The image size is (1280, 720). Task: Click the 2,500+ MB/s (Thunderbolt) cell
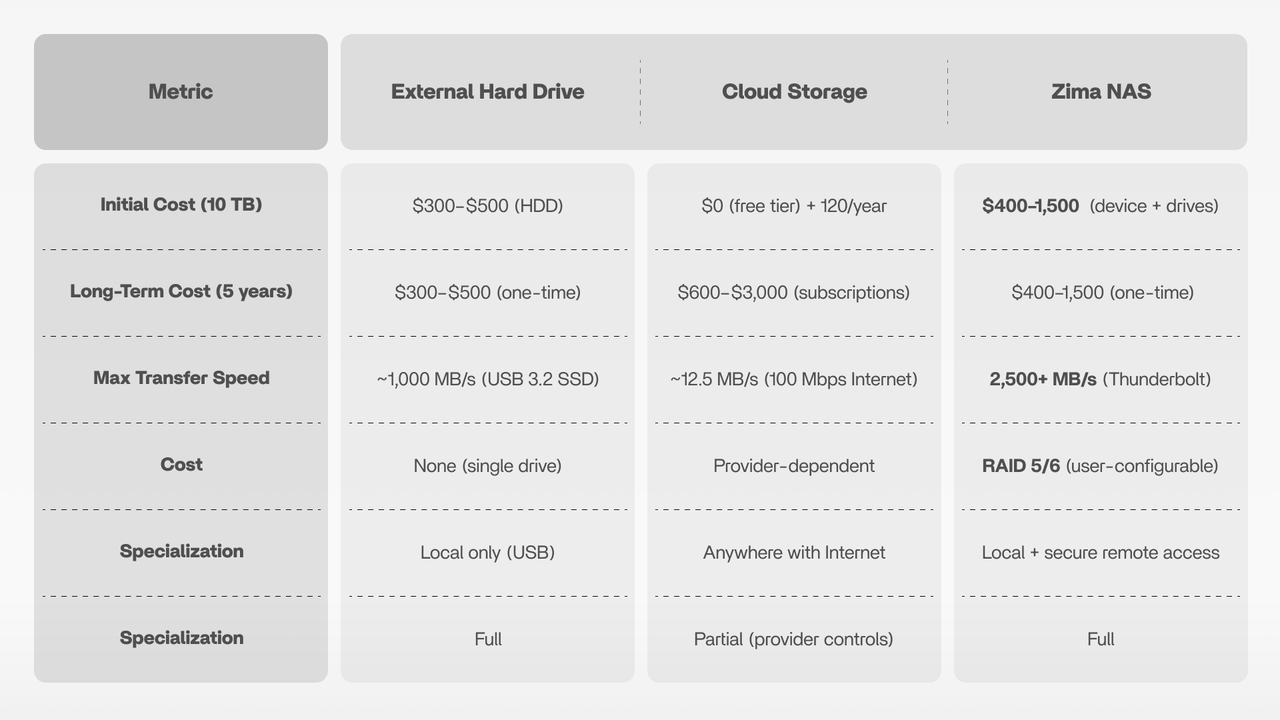pyautogui.click(x=1100, y=380)
